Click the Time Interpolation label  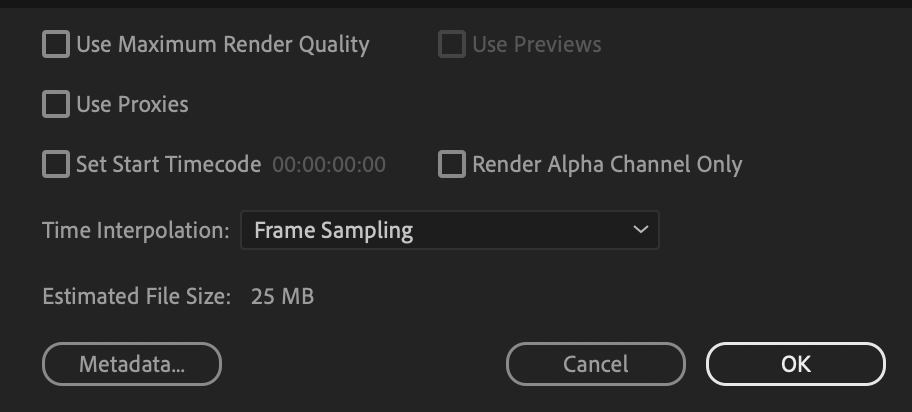tap(136, 230)
